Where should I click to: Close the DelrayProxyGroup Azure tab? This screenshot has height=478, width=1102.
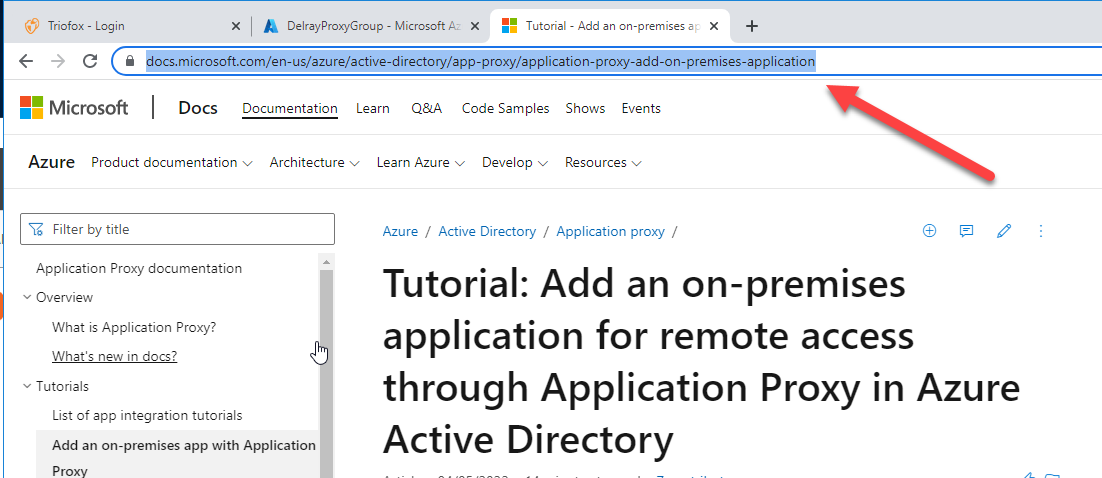475,26
